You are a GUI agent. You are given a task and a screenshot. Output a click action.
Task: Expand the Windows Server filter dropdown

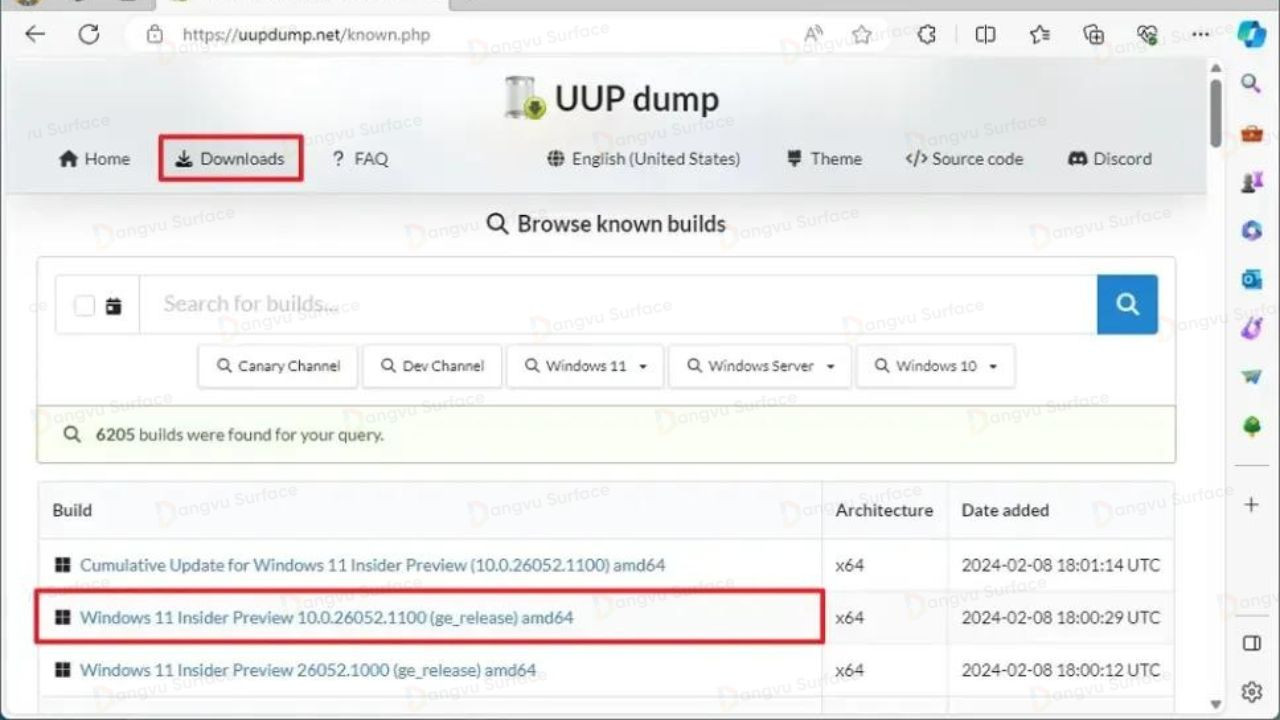coord(760,366)
